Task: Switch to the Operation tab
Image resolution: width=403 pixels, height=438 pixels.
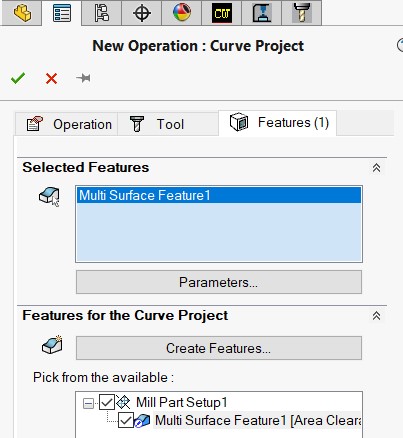Action: coord(67,124)
